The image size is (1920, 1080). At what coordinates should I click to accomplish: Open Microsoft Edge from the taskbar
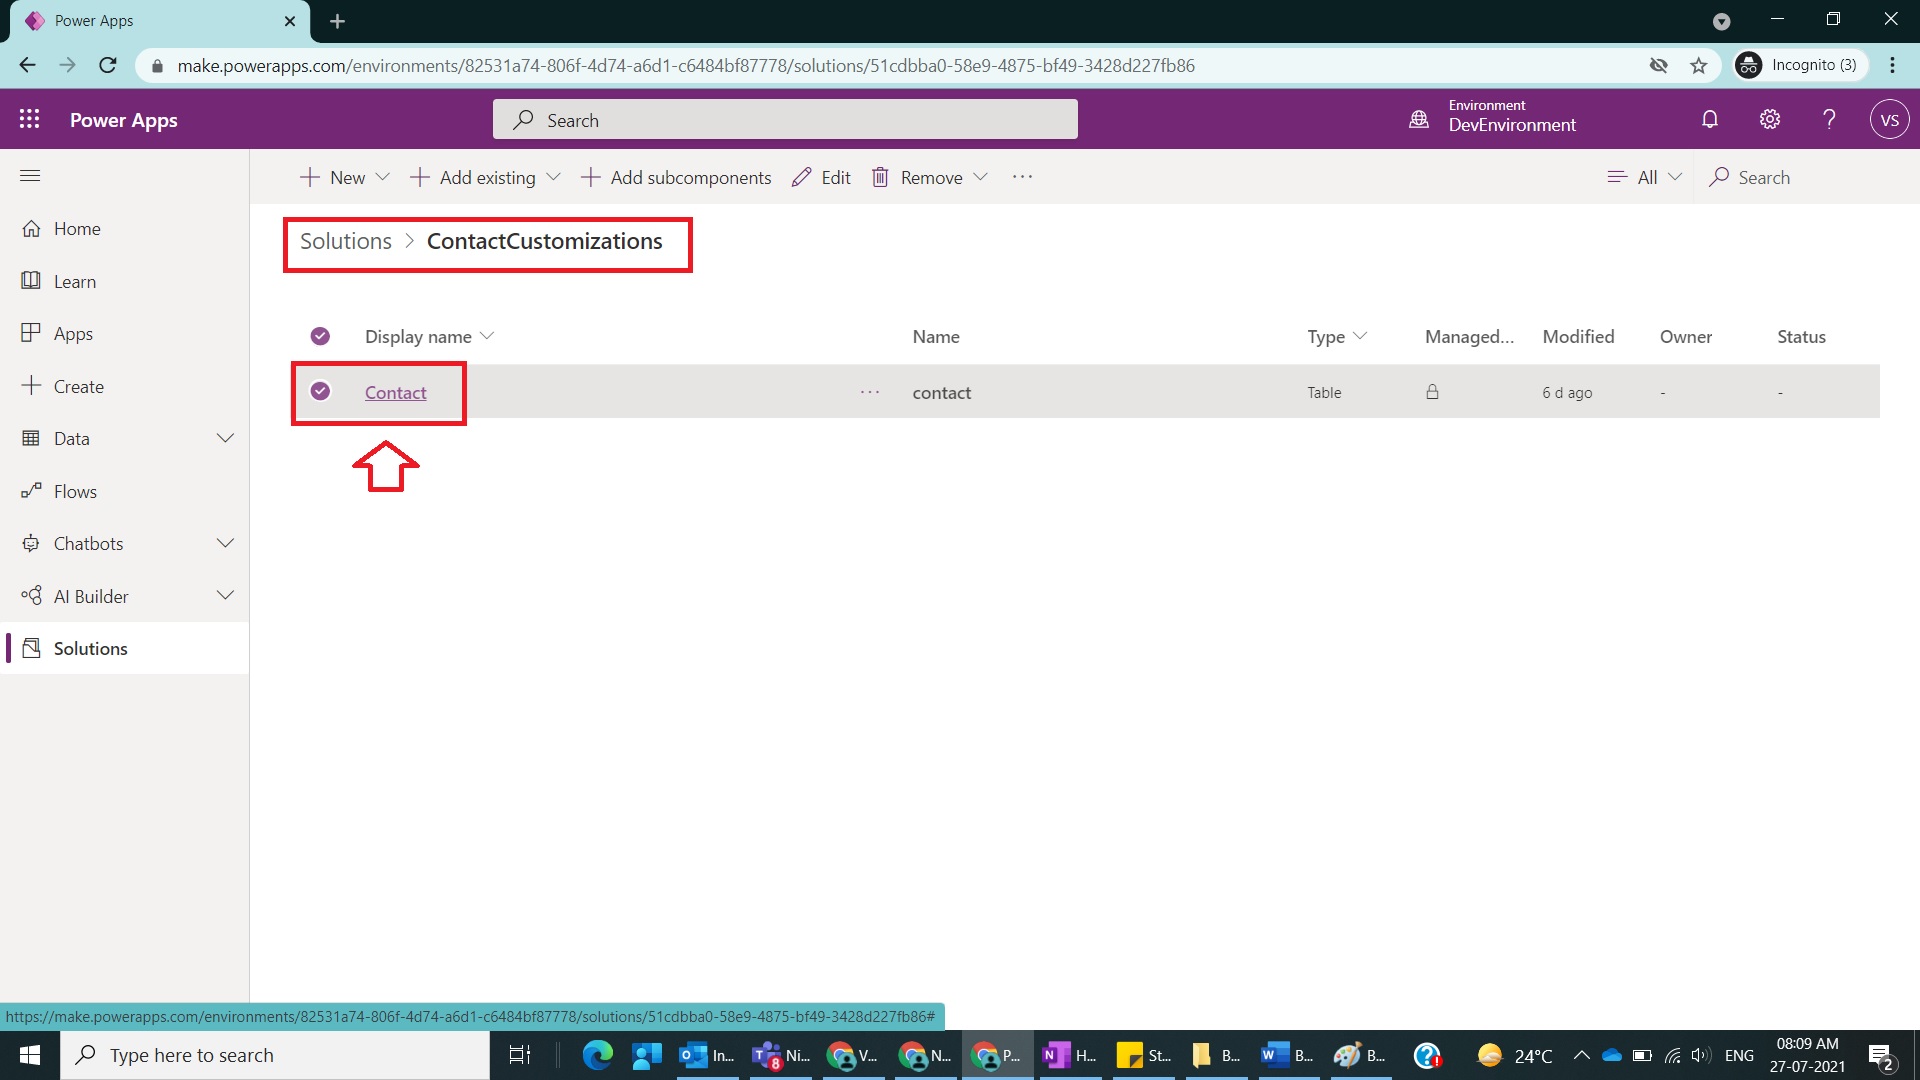click(597, 1055)
